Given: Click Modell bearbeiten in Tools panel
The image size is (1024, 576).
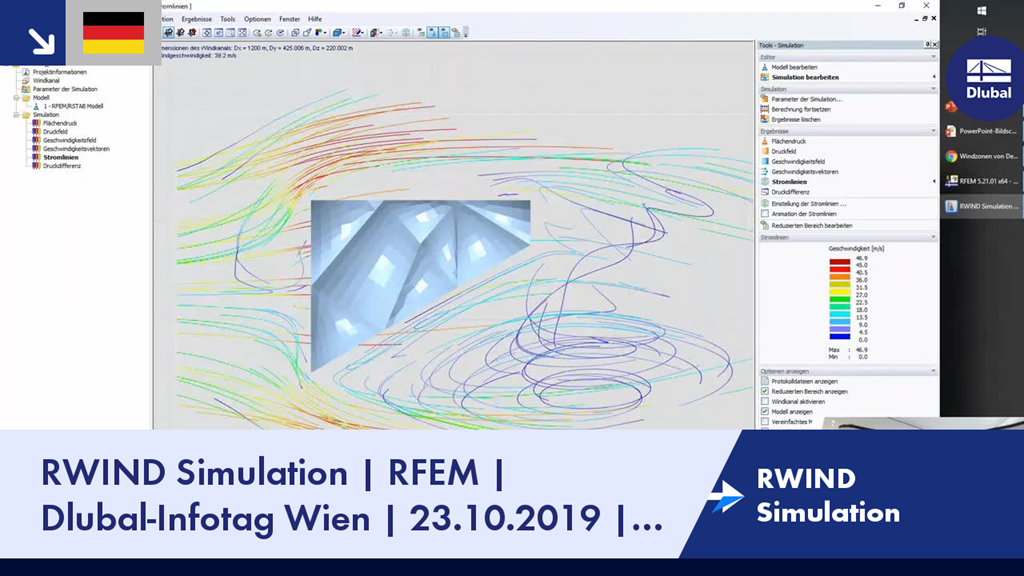Looking at the screenshot, I should 794,67.
